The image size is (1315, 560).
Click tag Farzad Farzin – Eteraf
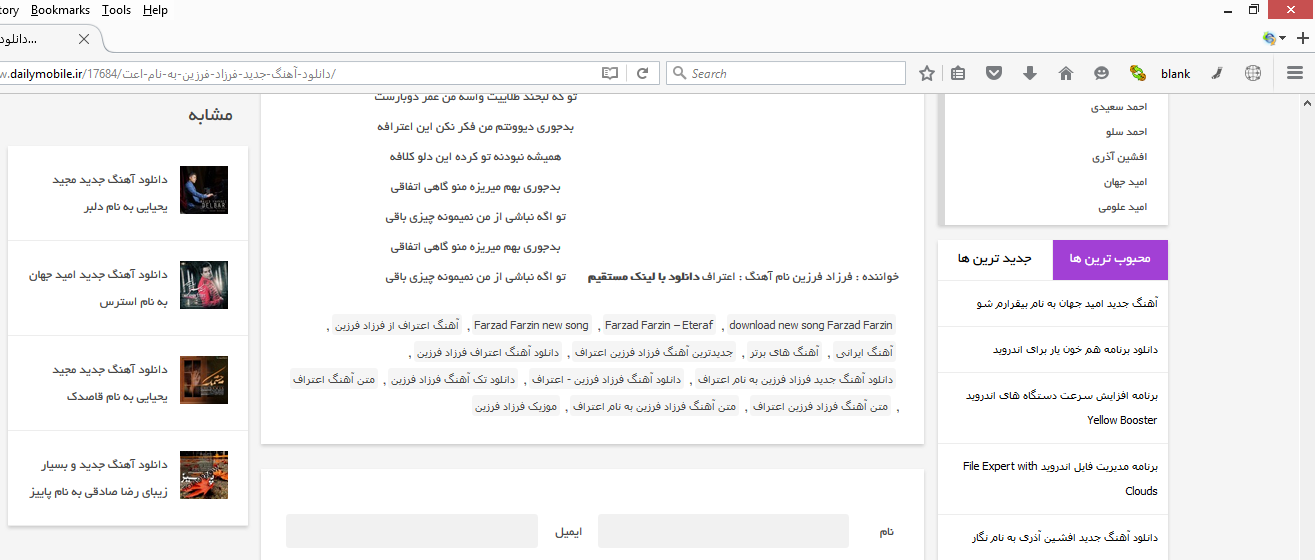point(659,325)
